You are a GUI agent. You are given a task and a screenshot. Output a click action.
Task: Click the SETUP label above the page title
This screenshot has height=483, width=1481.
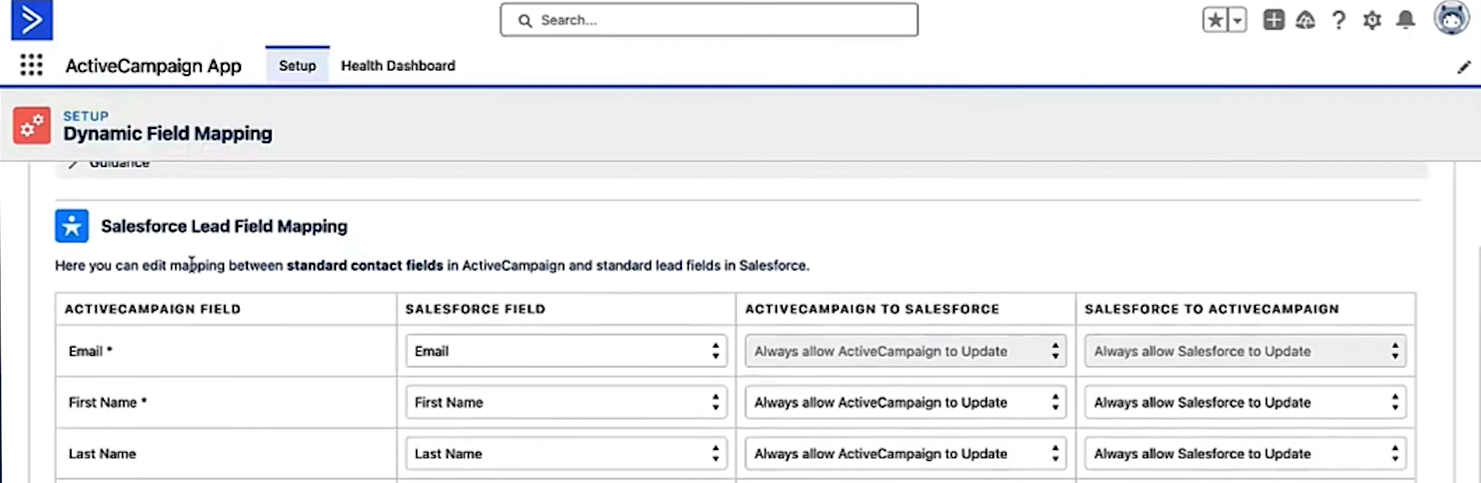(x=86, y=116)
